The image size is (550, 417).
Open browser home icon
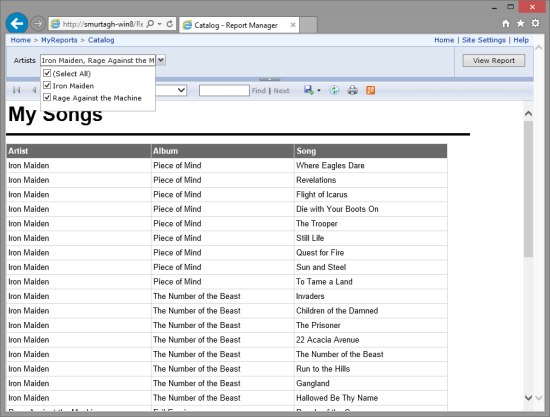click(x=505, y=23)
